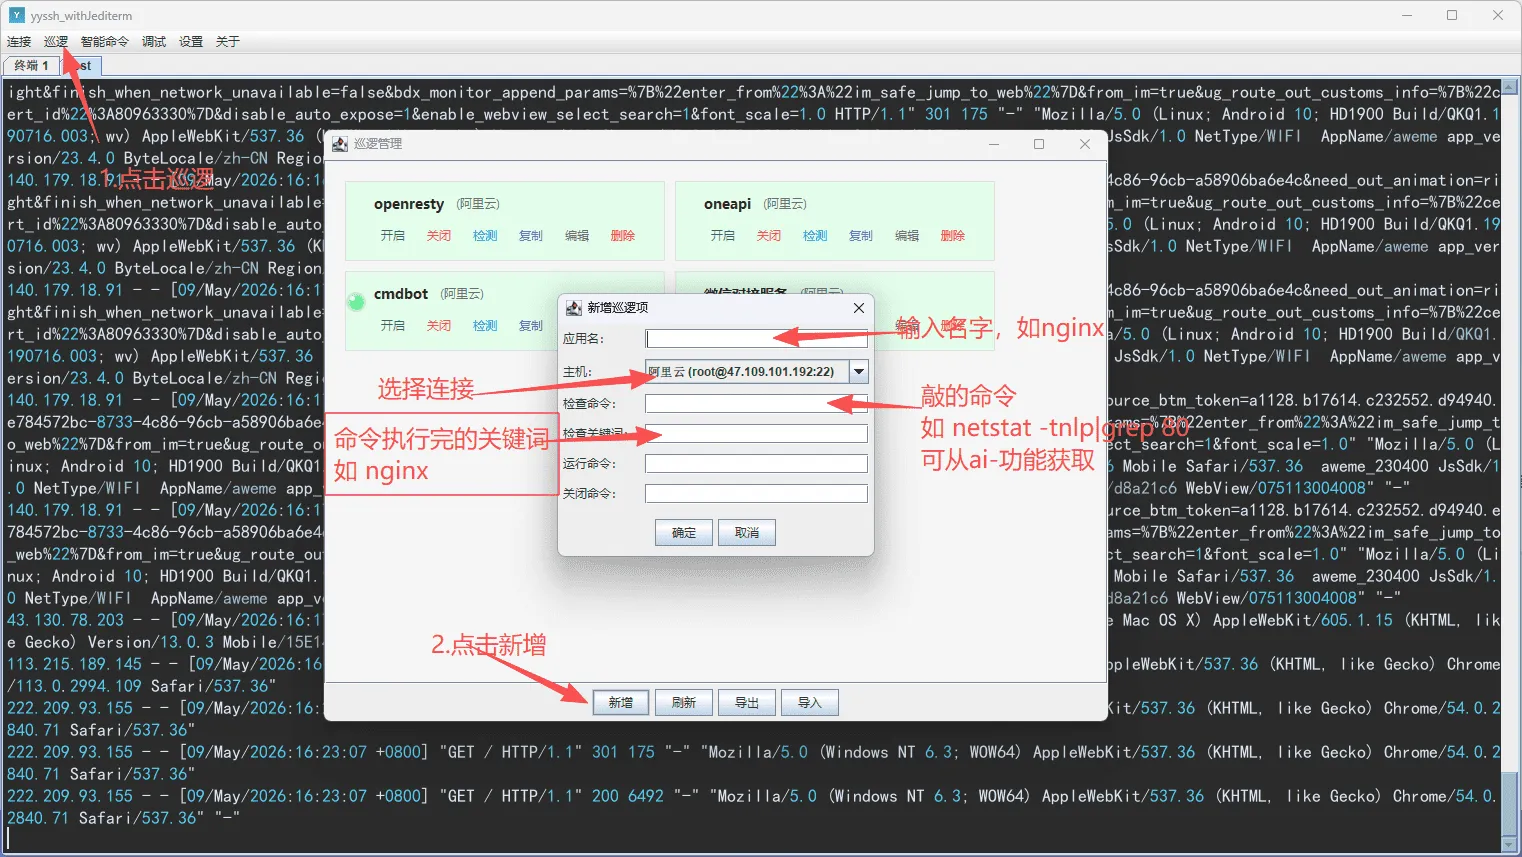Viewport: 1522px width, 857px height.
Task: Maximize the 巡逻管理 window
Action: coord(1039,144)
